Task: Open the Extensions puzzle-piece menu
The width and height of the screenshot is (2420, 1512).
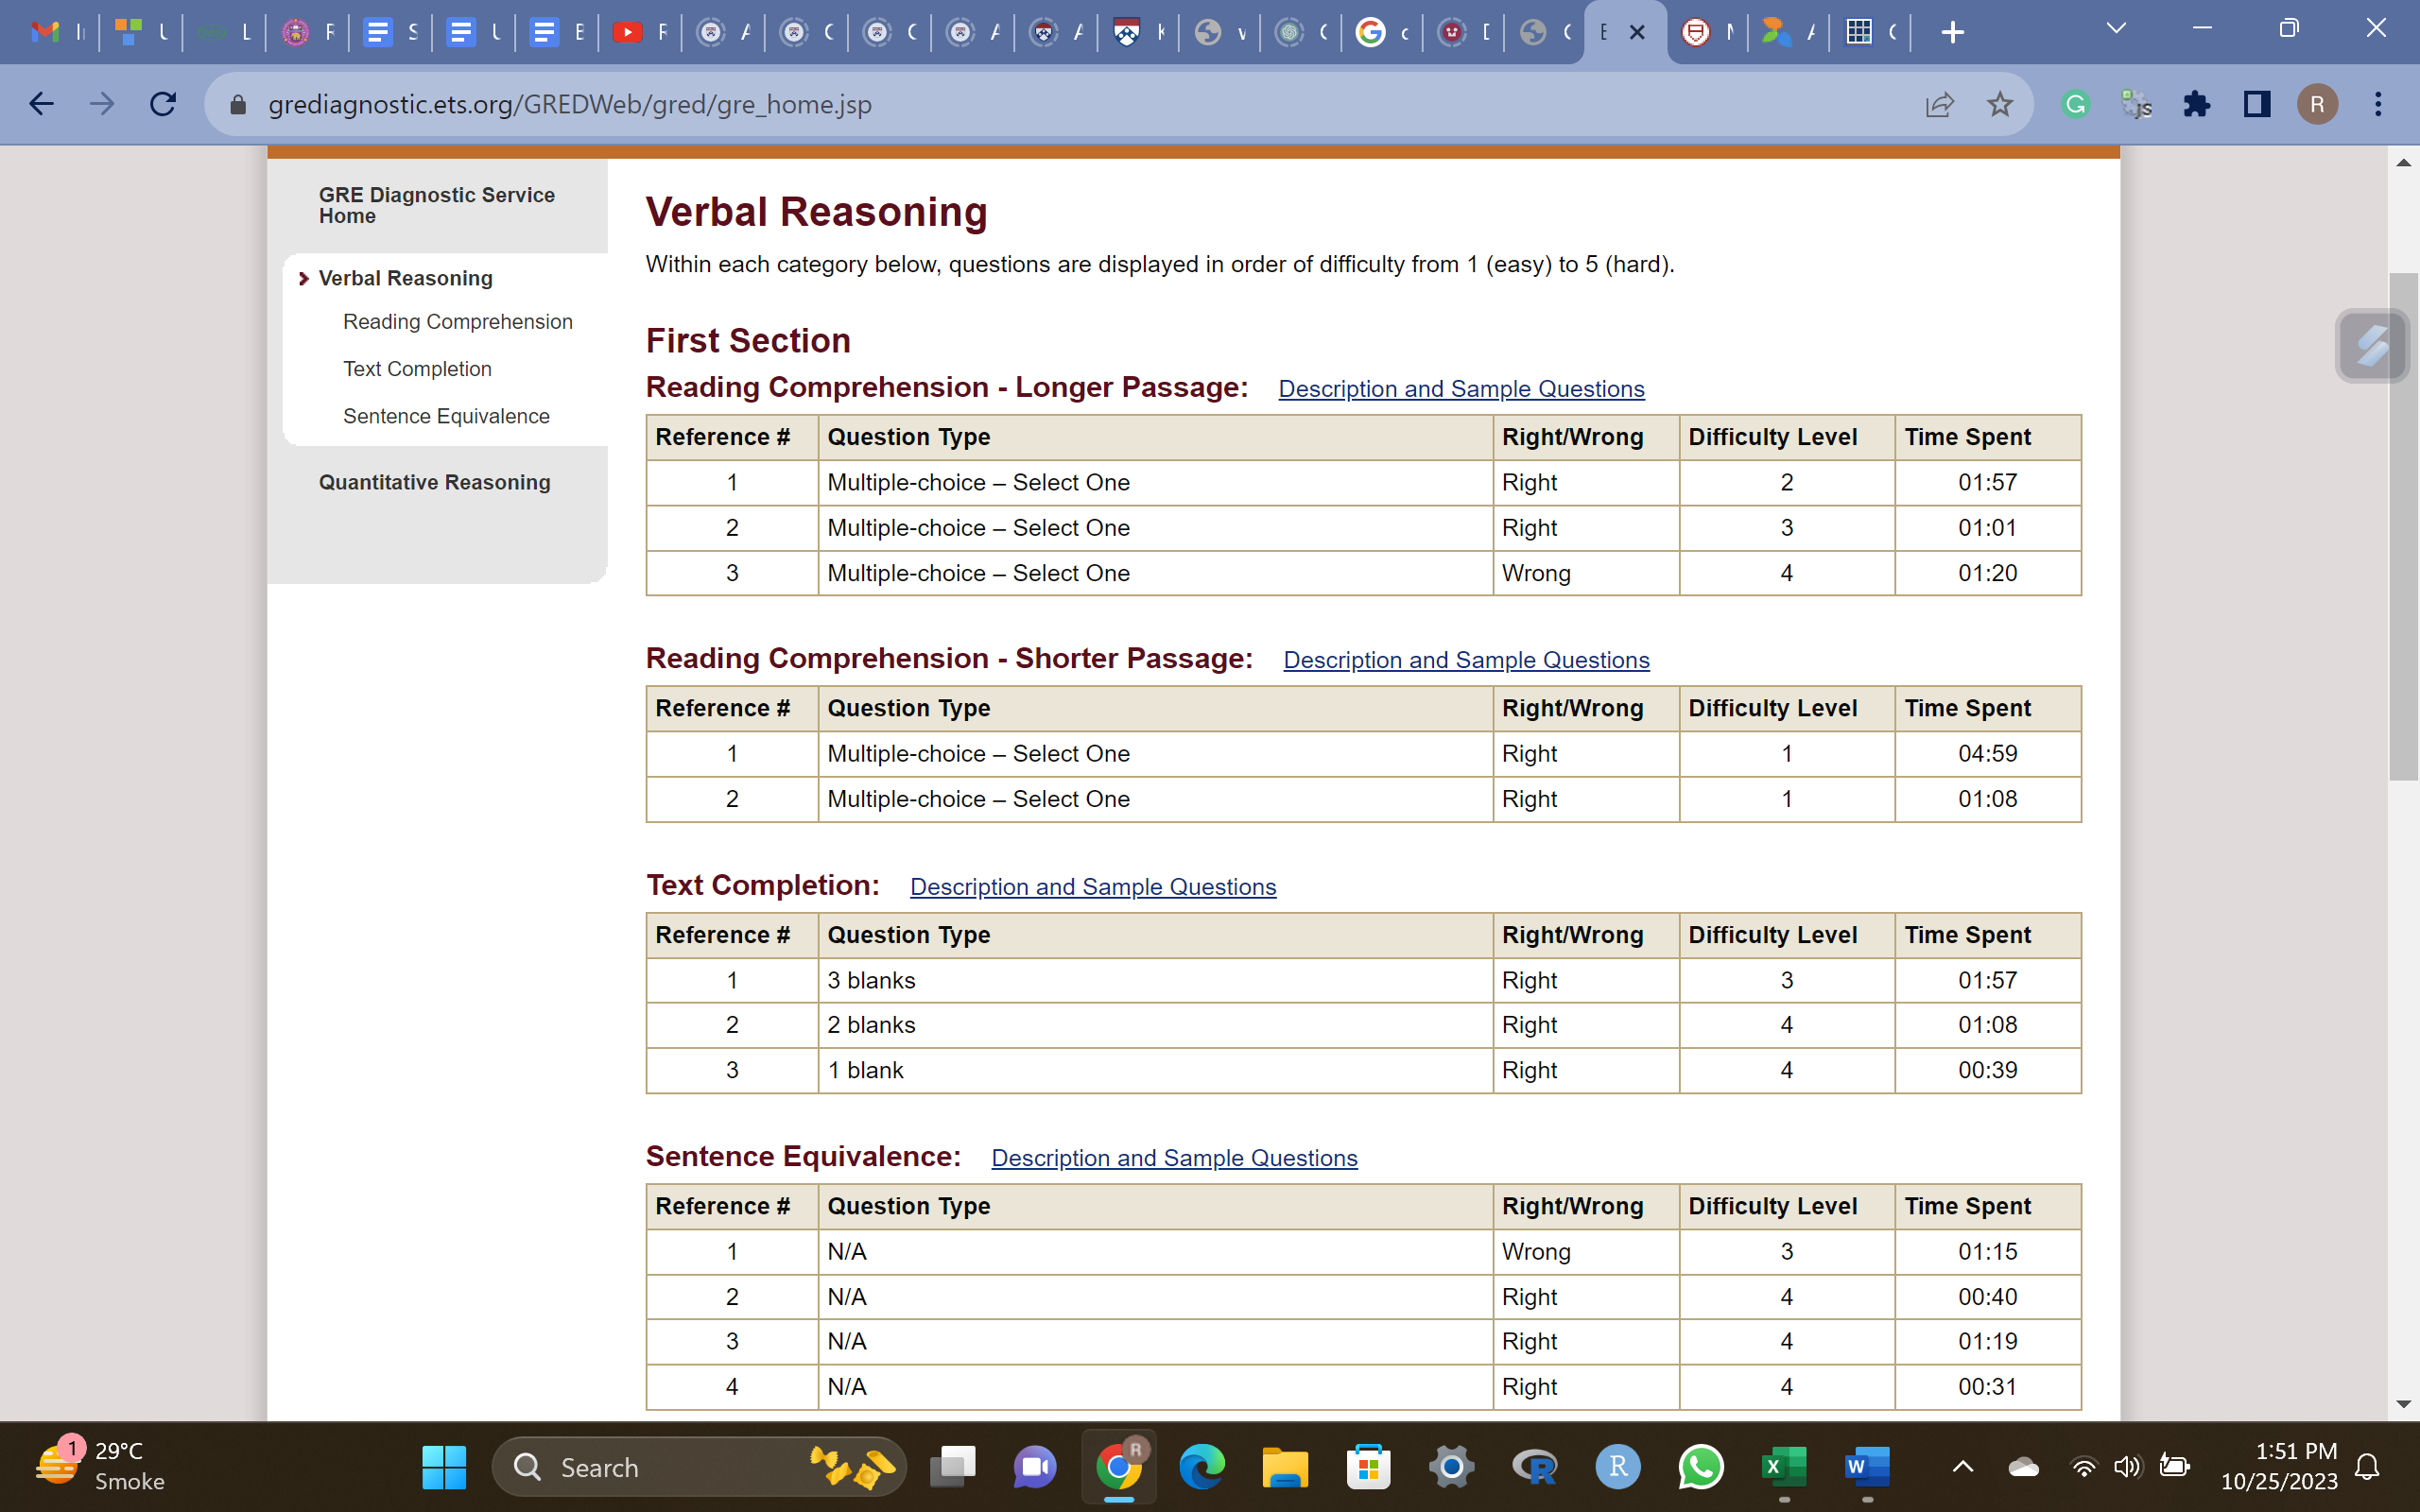Action: coord(2196,104)
